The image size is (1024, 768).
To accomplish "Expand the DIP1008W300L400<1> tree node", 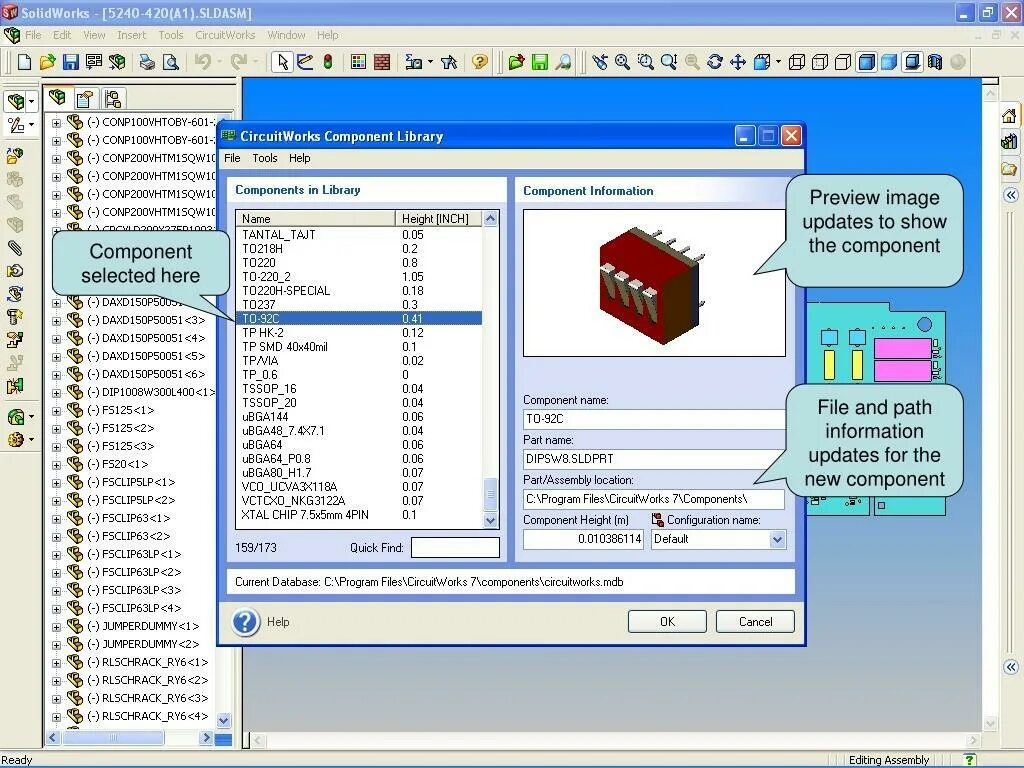I will [56, 392].
